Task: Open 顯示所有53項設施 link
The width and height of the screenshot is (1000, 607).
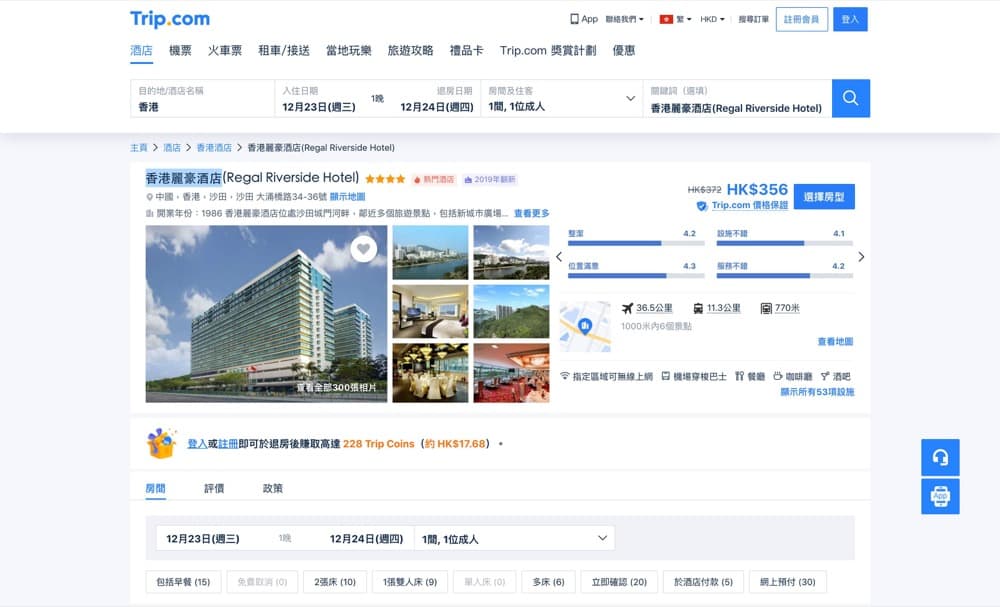Action: coord(818,392)
